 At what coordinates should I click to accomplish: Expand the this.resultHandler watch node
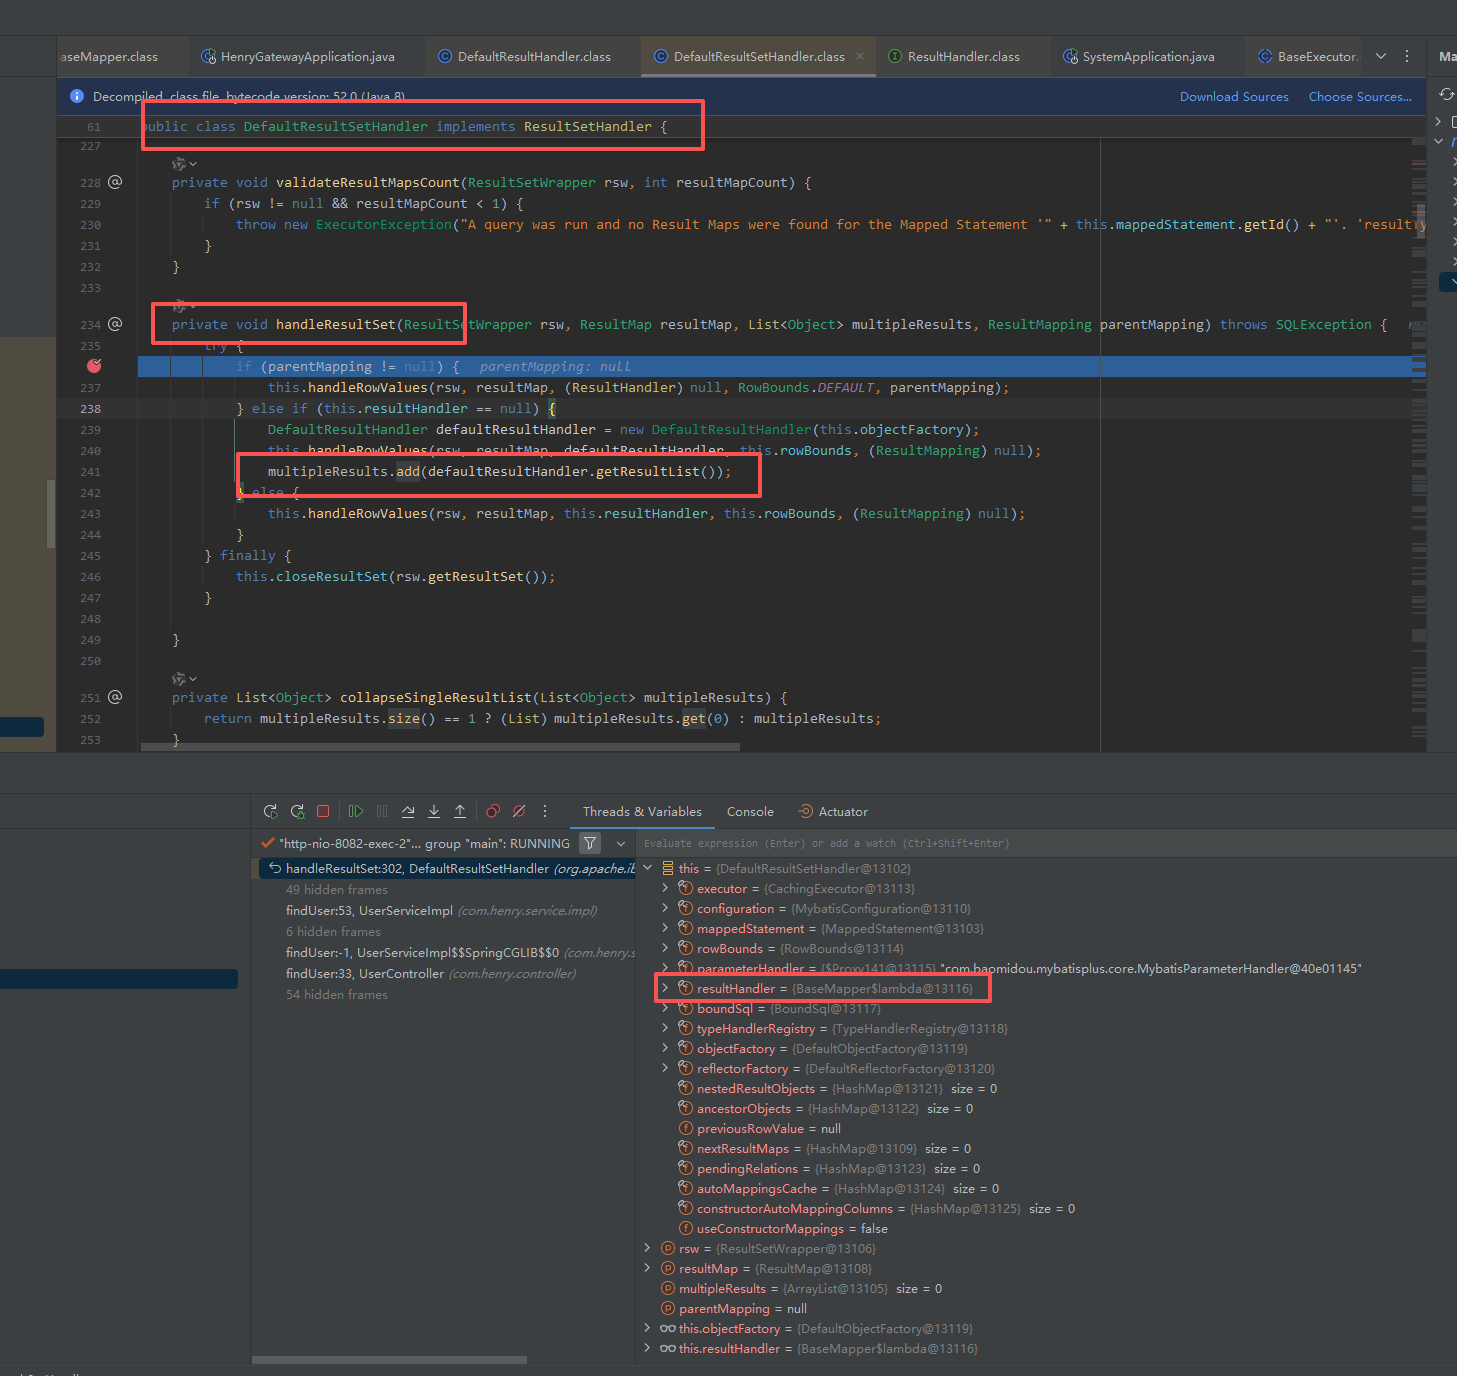point(648,1348)
